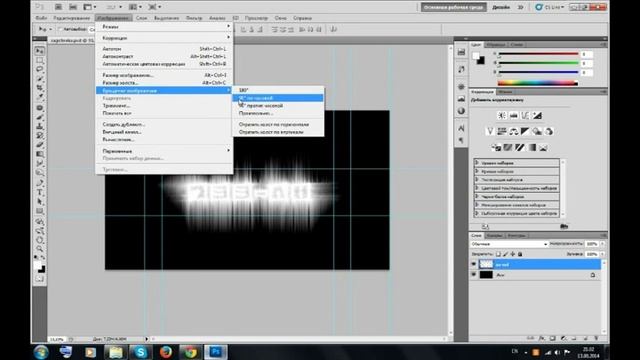This screenshot has width=640, height=360.
Task: Add a Gradient Map adjustment
Action: 531,147
